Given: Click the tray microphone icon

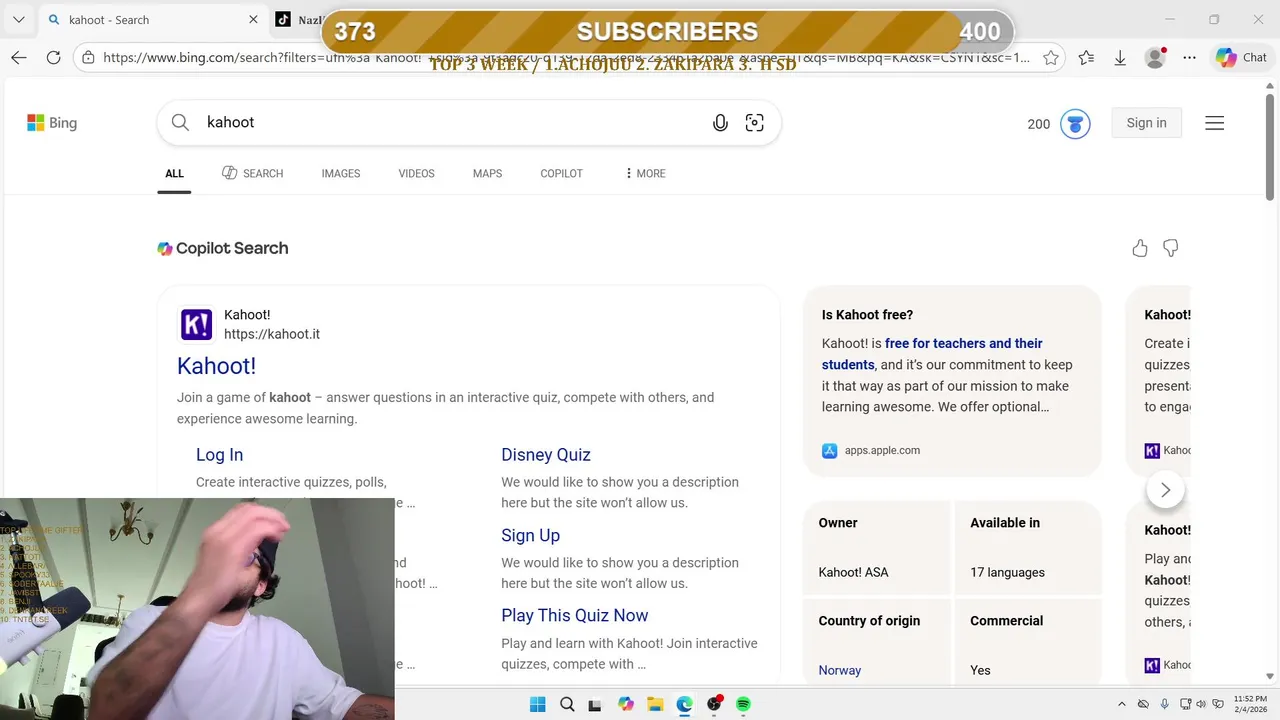Looking at the screenshot, I should [x=1164, y=704].
